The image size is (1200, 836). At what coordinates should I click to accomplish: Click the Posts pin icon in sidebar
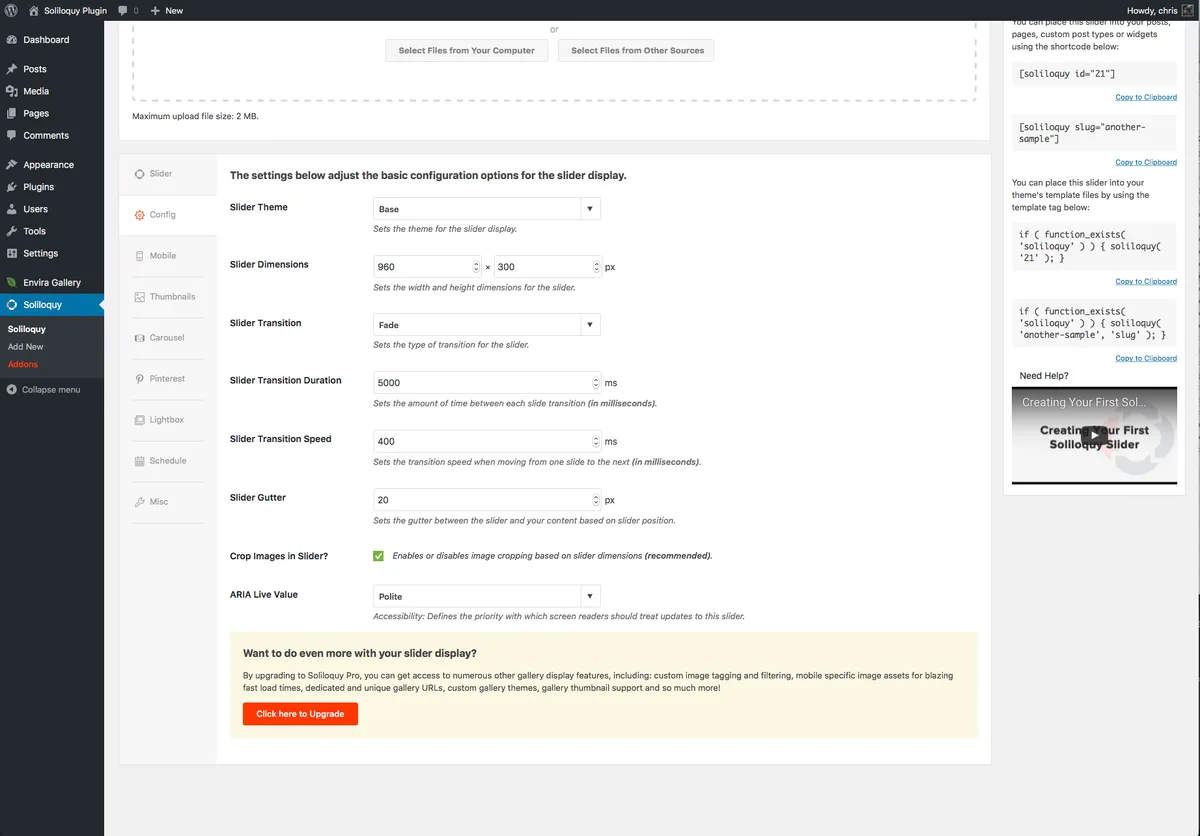click(11, 69)
